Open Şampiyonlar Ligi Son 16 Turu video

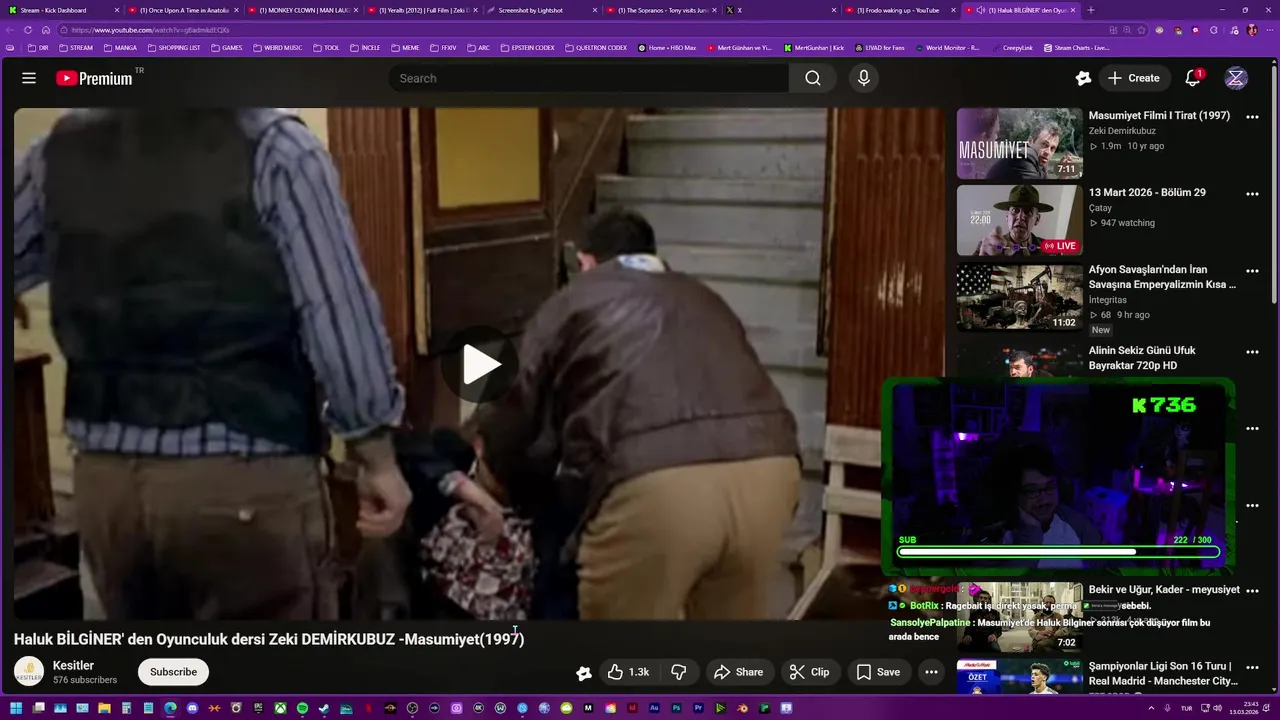1162,673
